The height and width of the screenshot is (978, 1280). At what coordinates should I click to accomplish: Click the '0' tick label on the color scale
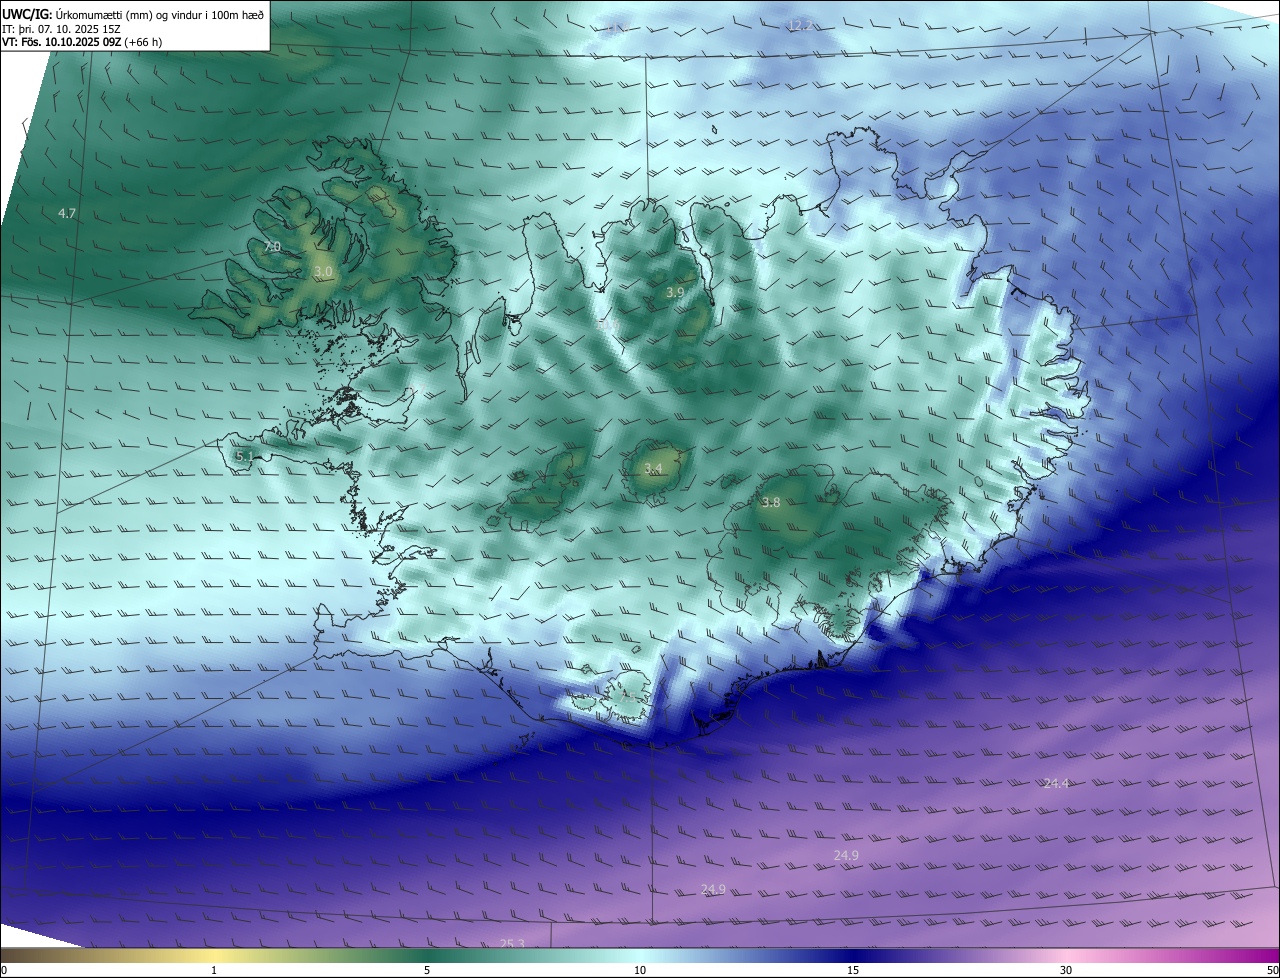4,970
